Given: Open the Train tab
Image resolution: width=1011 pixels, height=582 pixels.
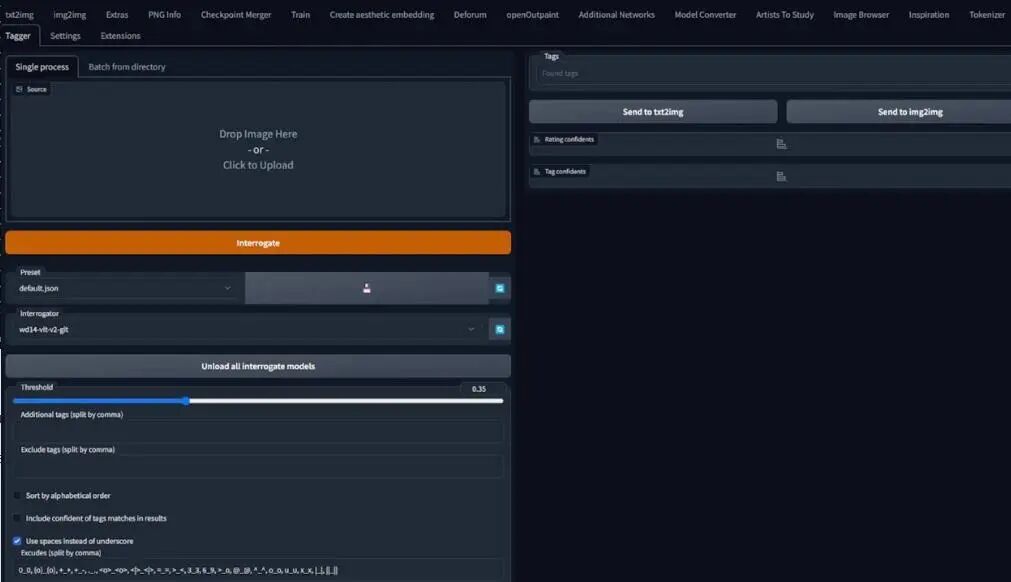Looking at the screenshot, I should (300, 14).
